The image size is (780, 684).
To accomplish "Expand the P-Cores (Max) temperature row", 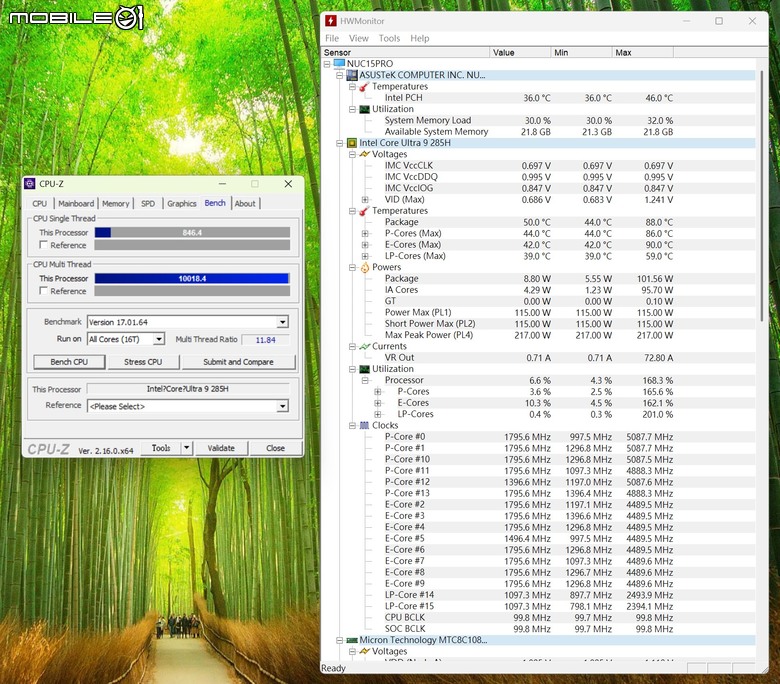I will [x=365, y=233].
